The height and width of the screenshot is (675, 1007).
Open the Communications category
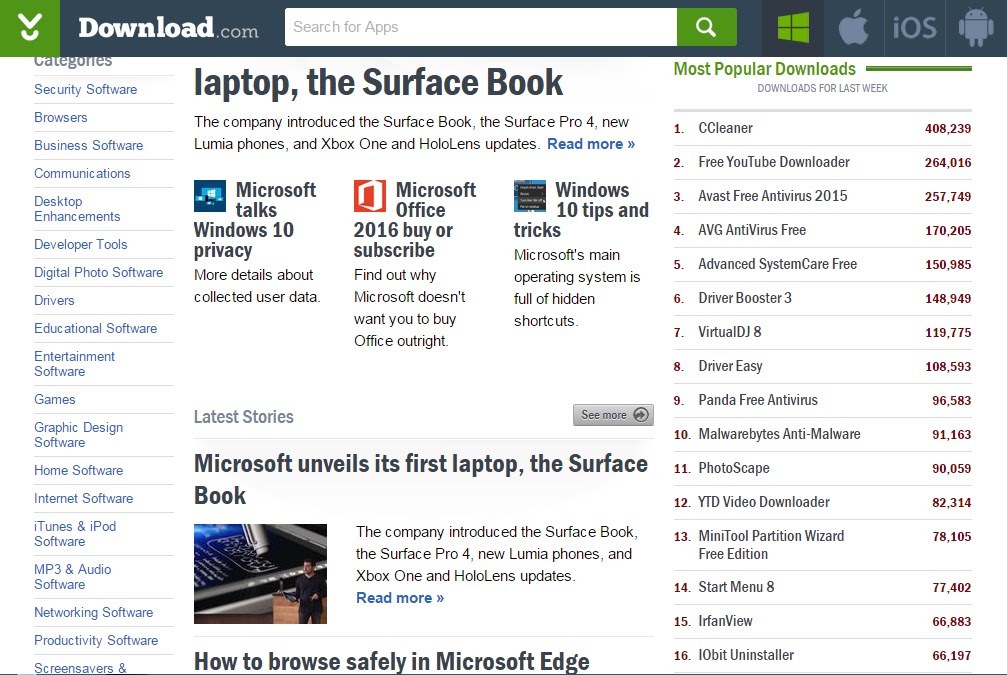[x=82, y=173]
